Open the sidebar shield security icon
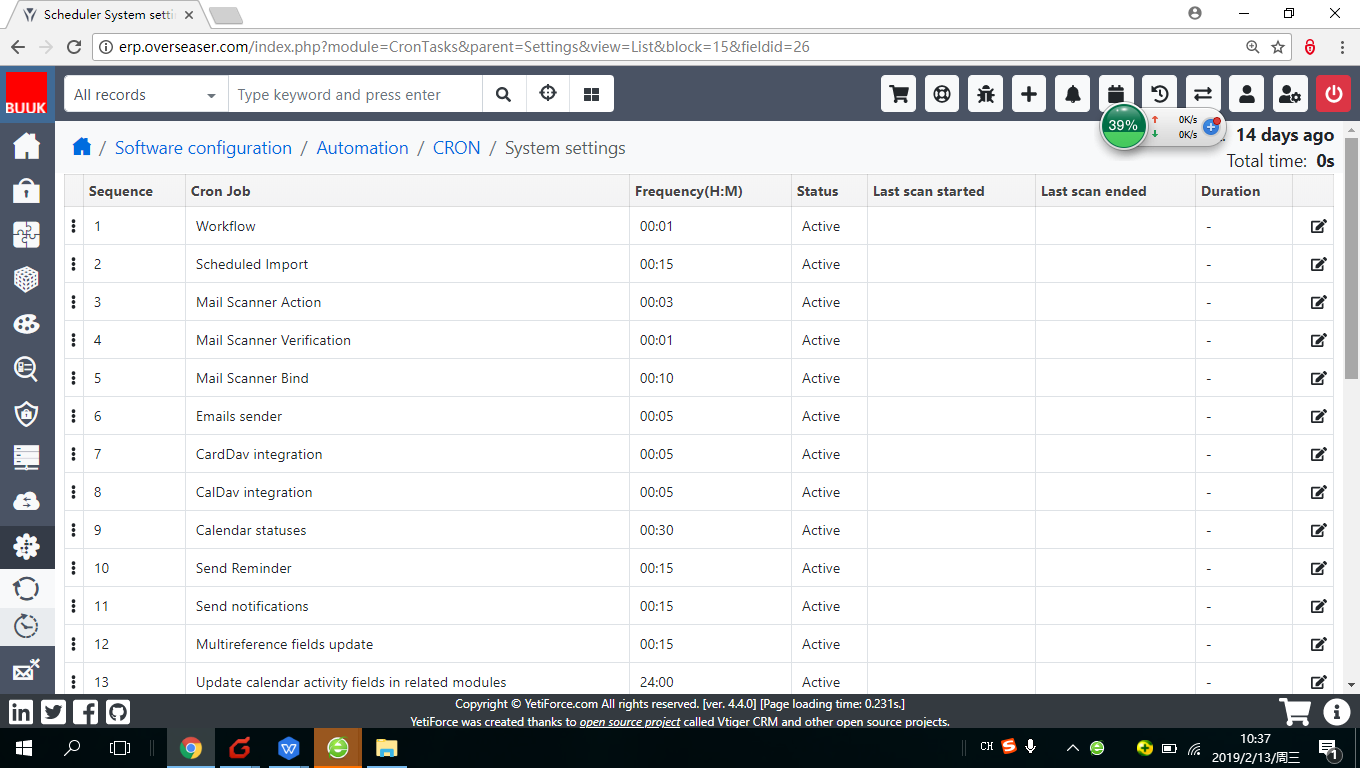The height and width of the screenshot is (768, 1360). tap(27, 413)
